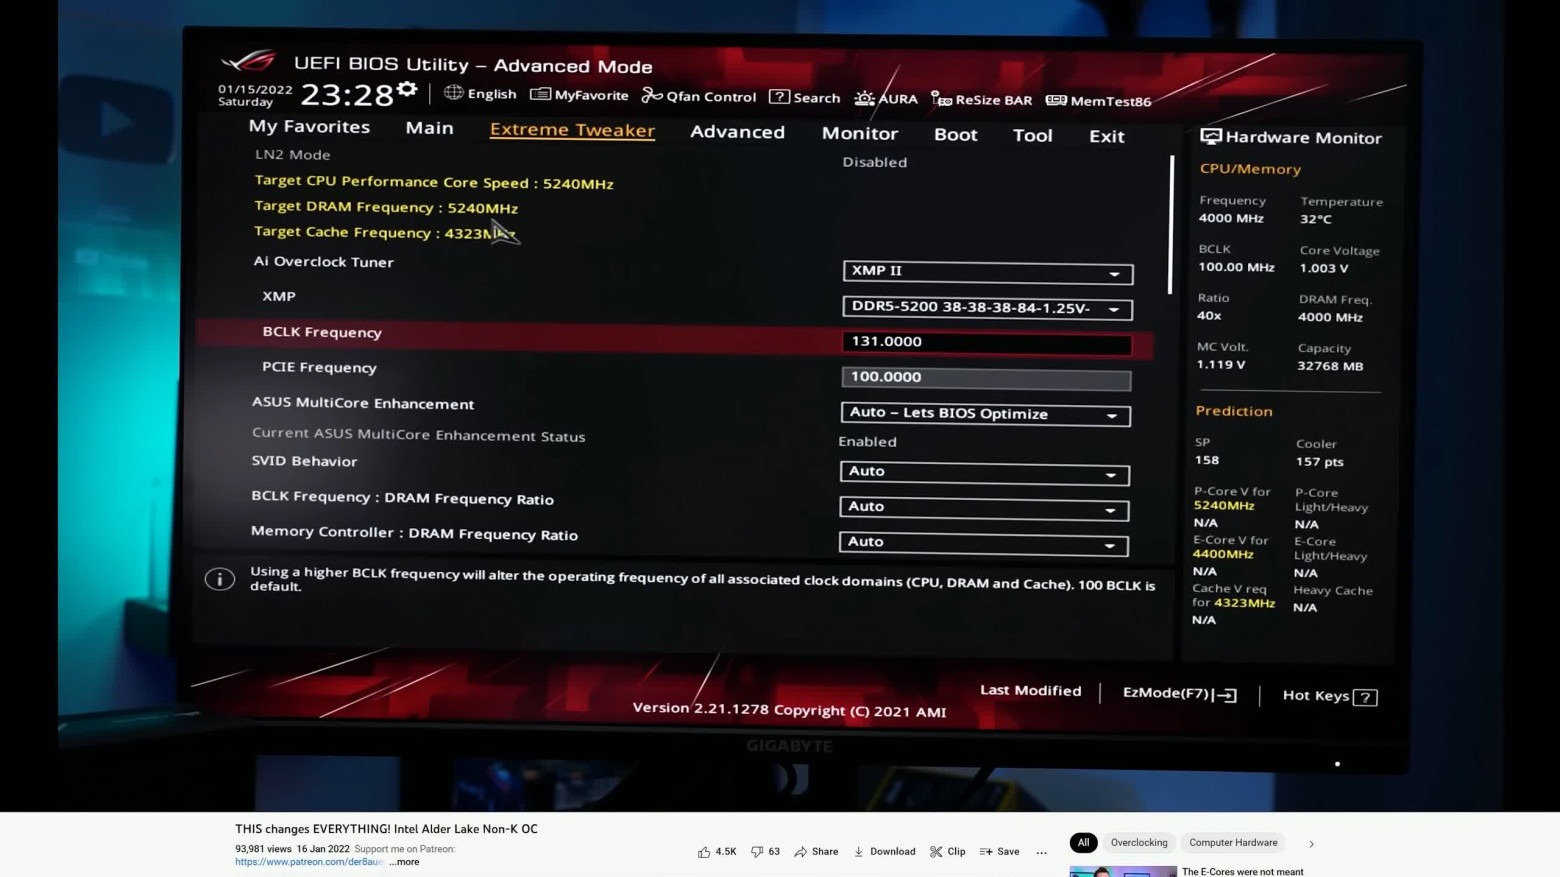Open the Exit tab
Screen dimensions: 1560x877
[x=1107, y=137]
